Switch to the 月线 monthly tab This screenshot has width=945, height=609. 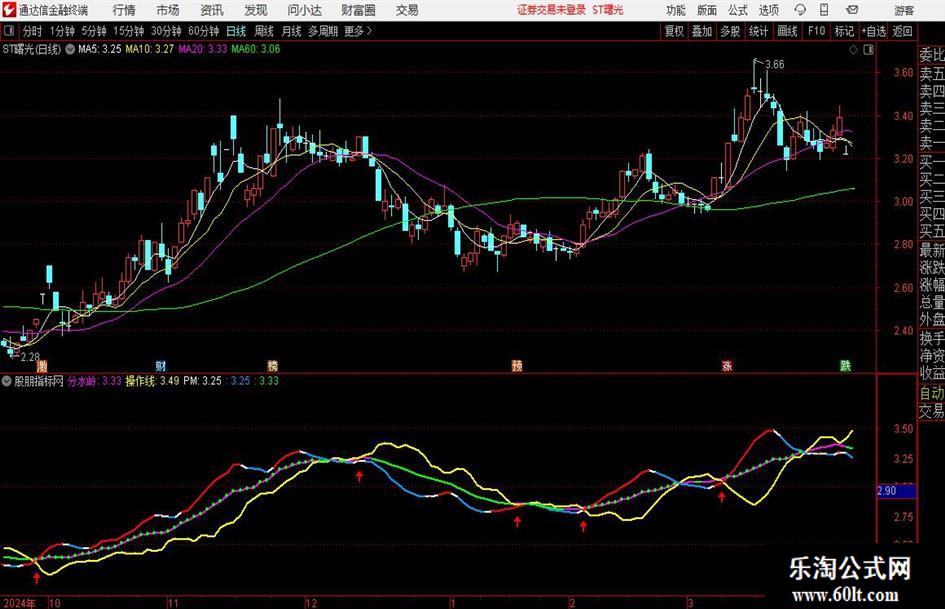click(x=291, y=31)
